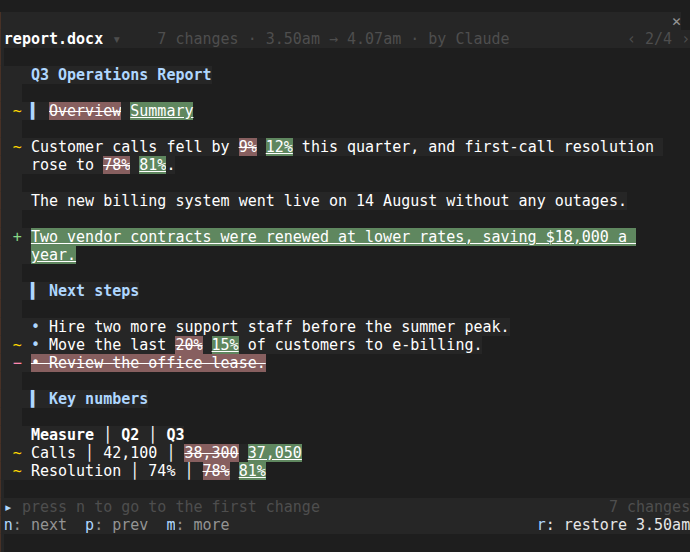
Task: Close the diff viewer with the × icon
Action: point(676,21)
